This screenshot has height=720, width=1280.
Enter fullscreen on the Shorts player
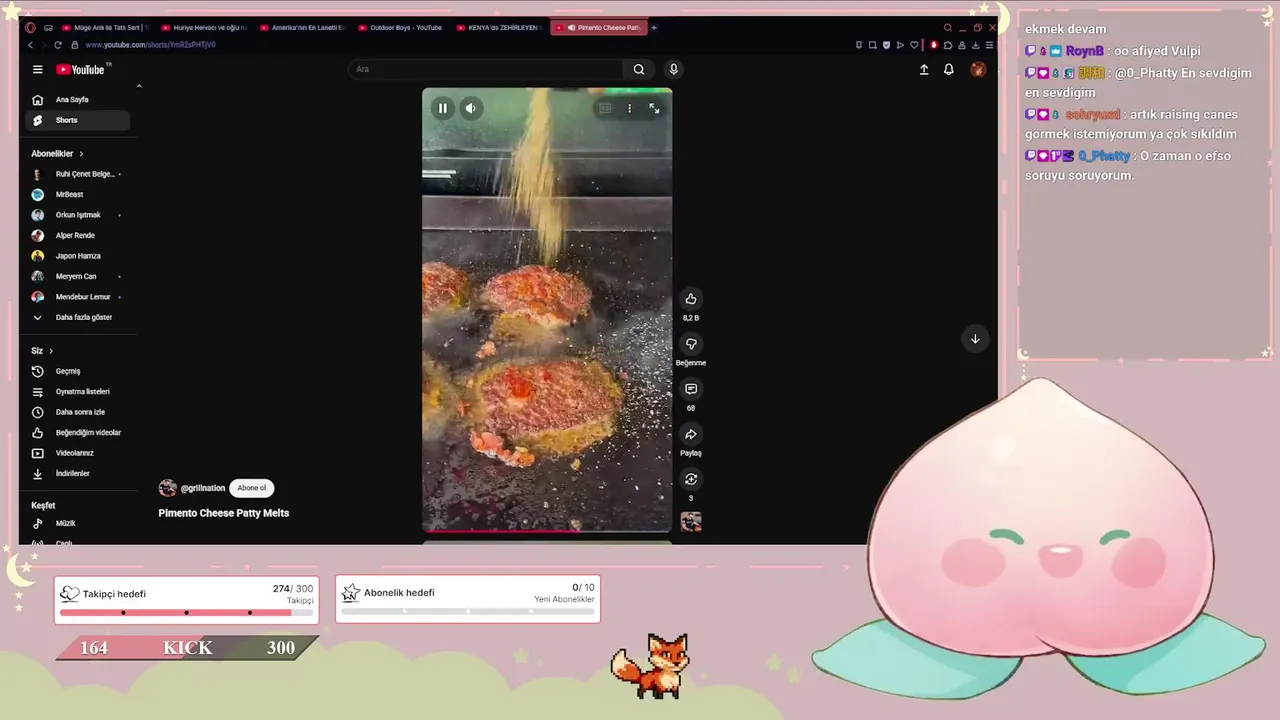[654, 108]
